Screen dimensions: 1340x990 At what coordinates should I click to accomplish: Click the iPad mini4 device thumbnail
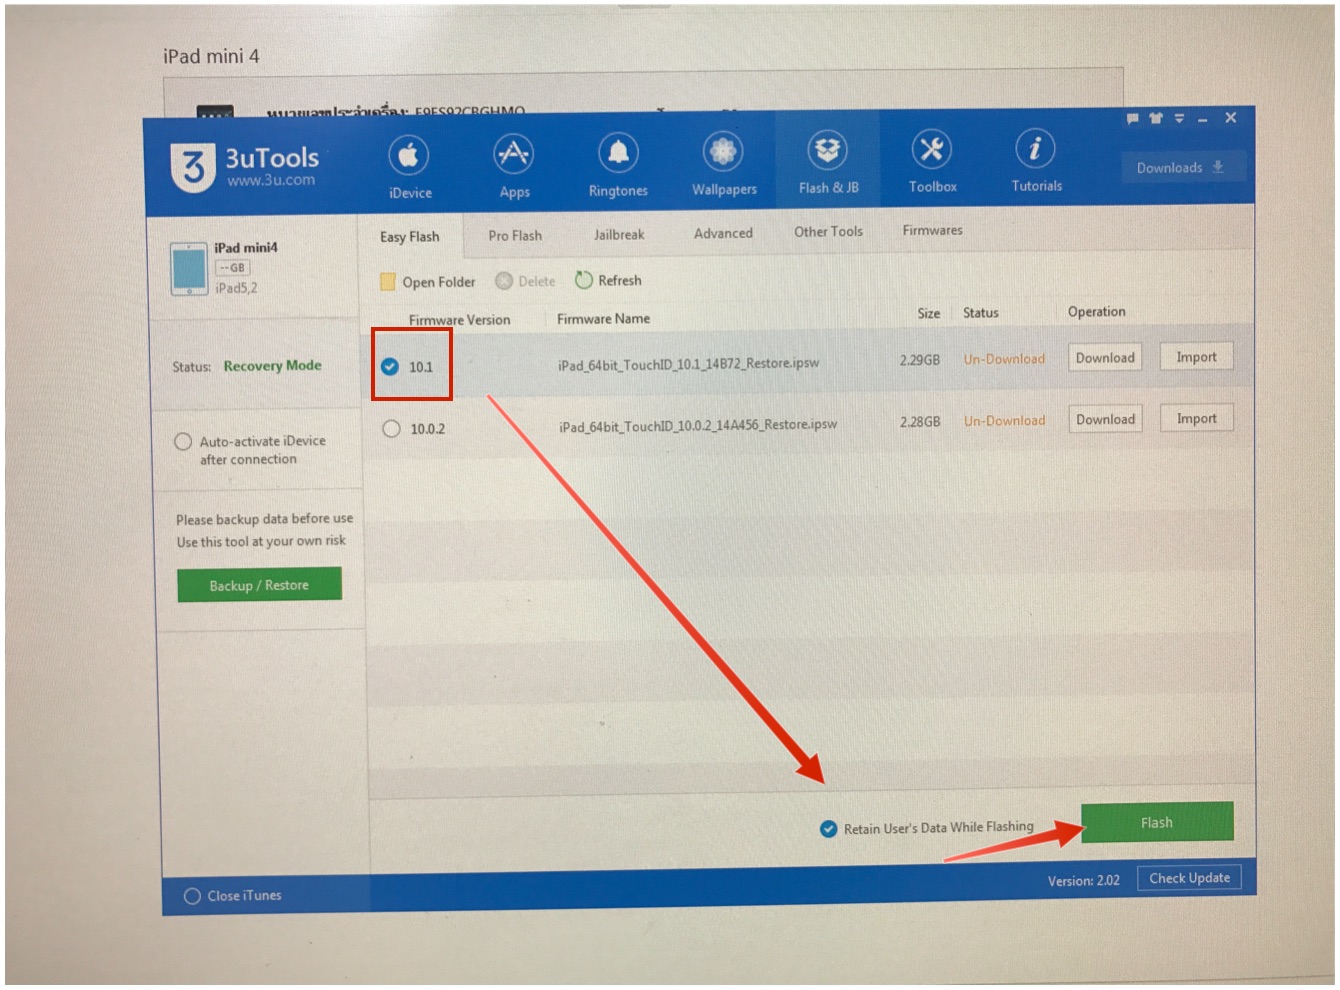click(x=188, y=268)
